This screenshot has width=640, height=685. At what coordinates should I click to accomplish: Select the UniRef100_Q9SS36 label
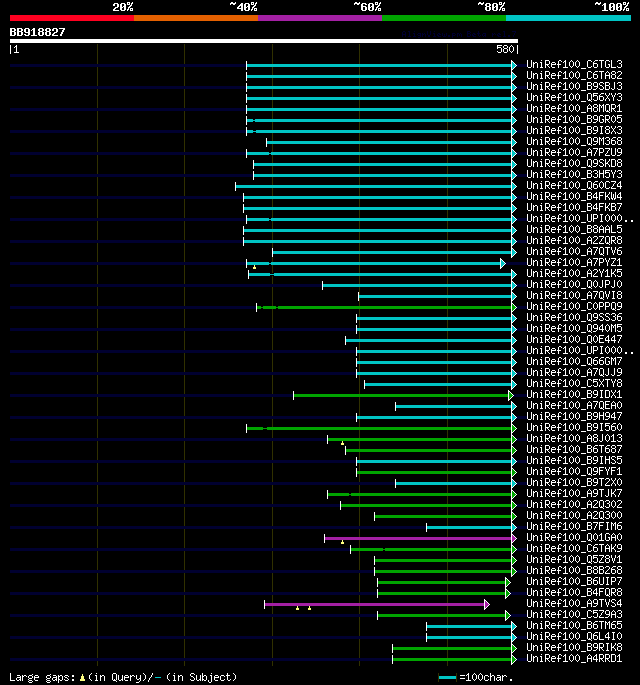point(574,317)
